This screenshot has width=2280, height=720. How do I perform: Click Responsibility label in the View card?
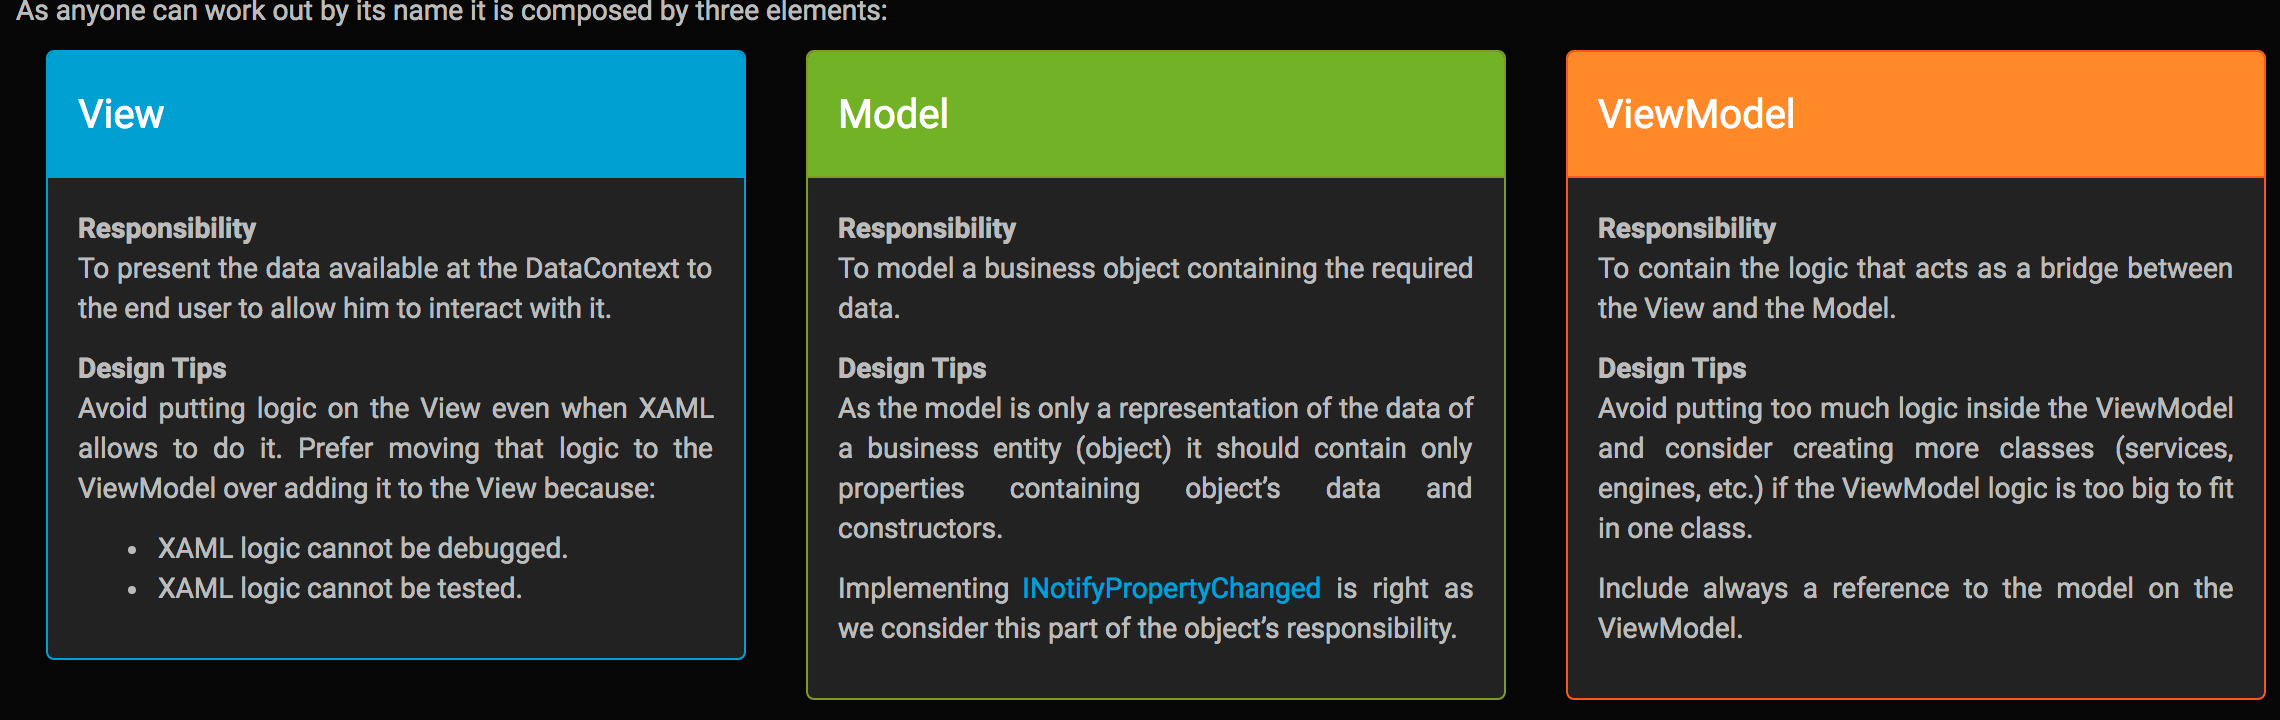pos(167,228)
